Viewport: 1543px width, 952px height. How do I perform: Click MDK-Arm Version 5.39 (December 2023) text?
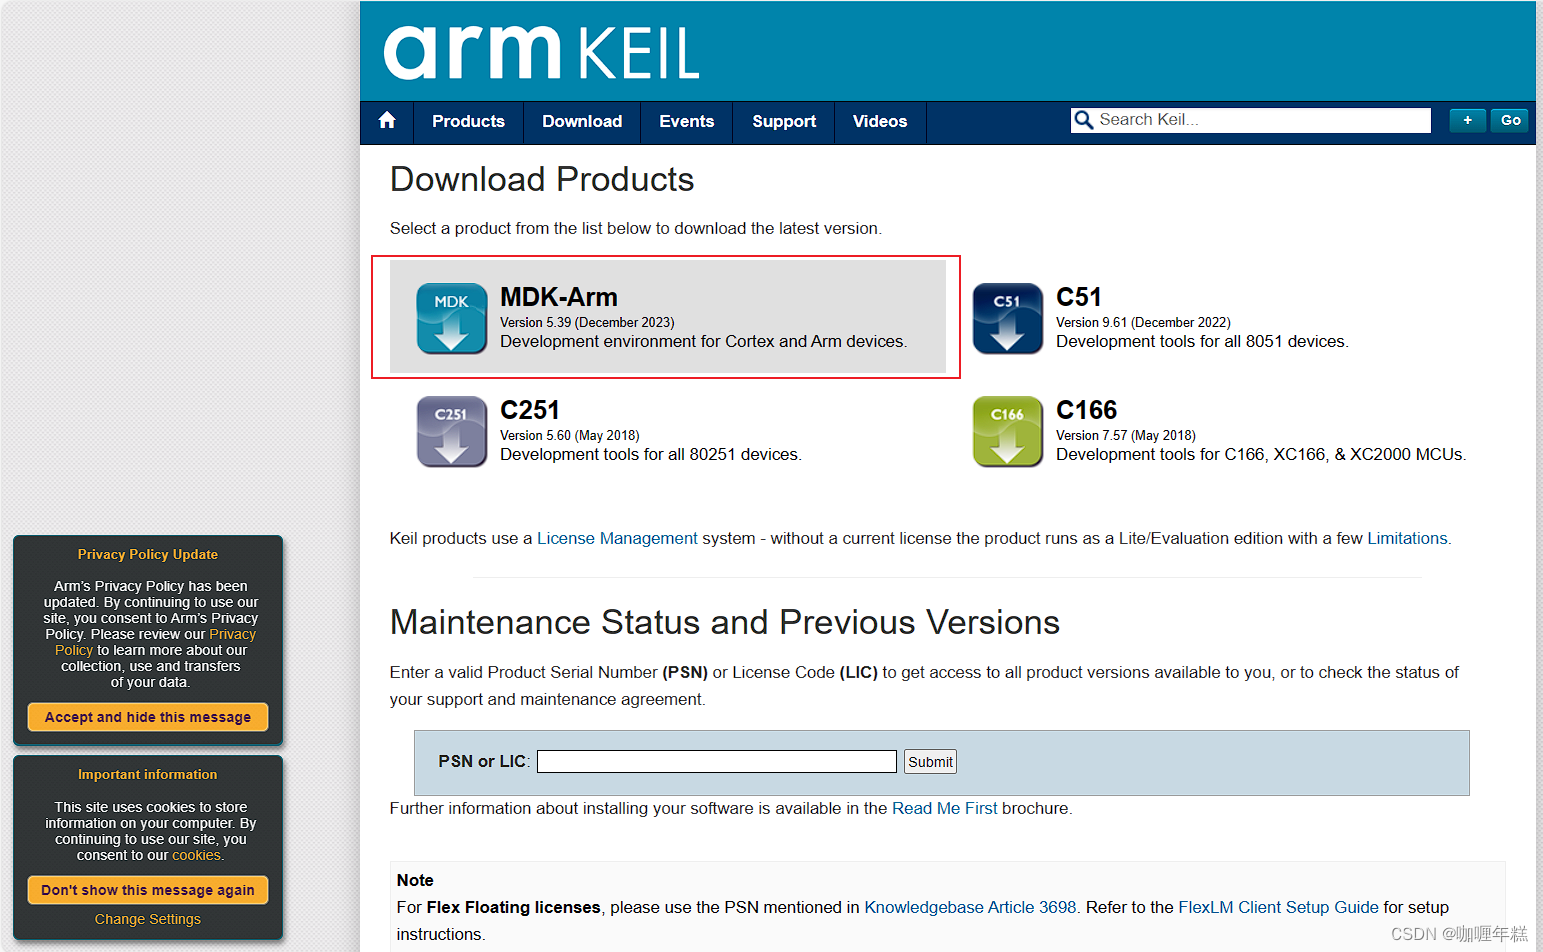tap(587, 322)
